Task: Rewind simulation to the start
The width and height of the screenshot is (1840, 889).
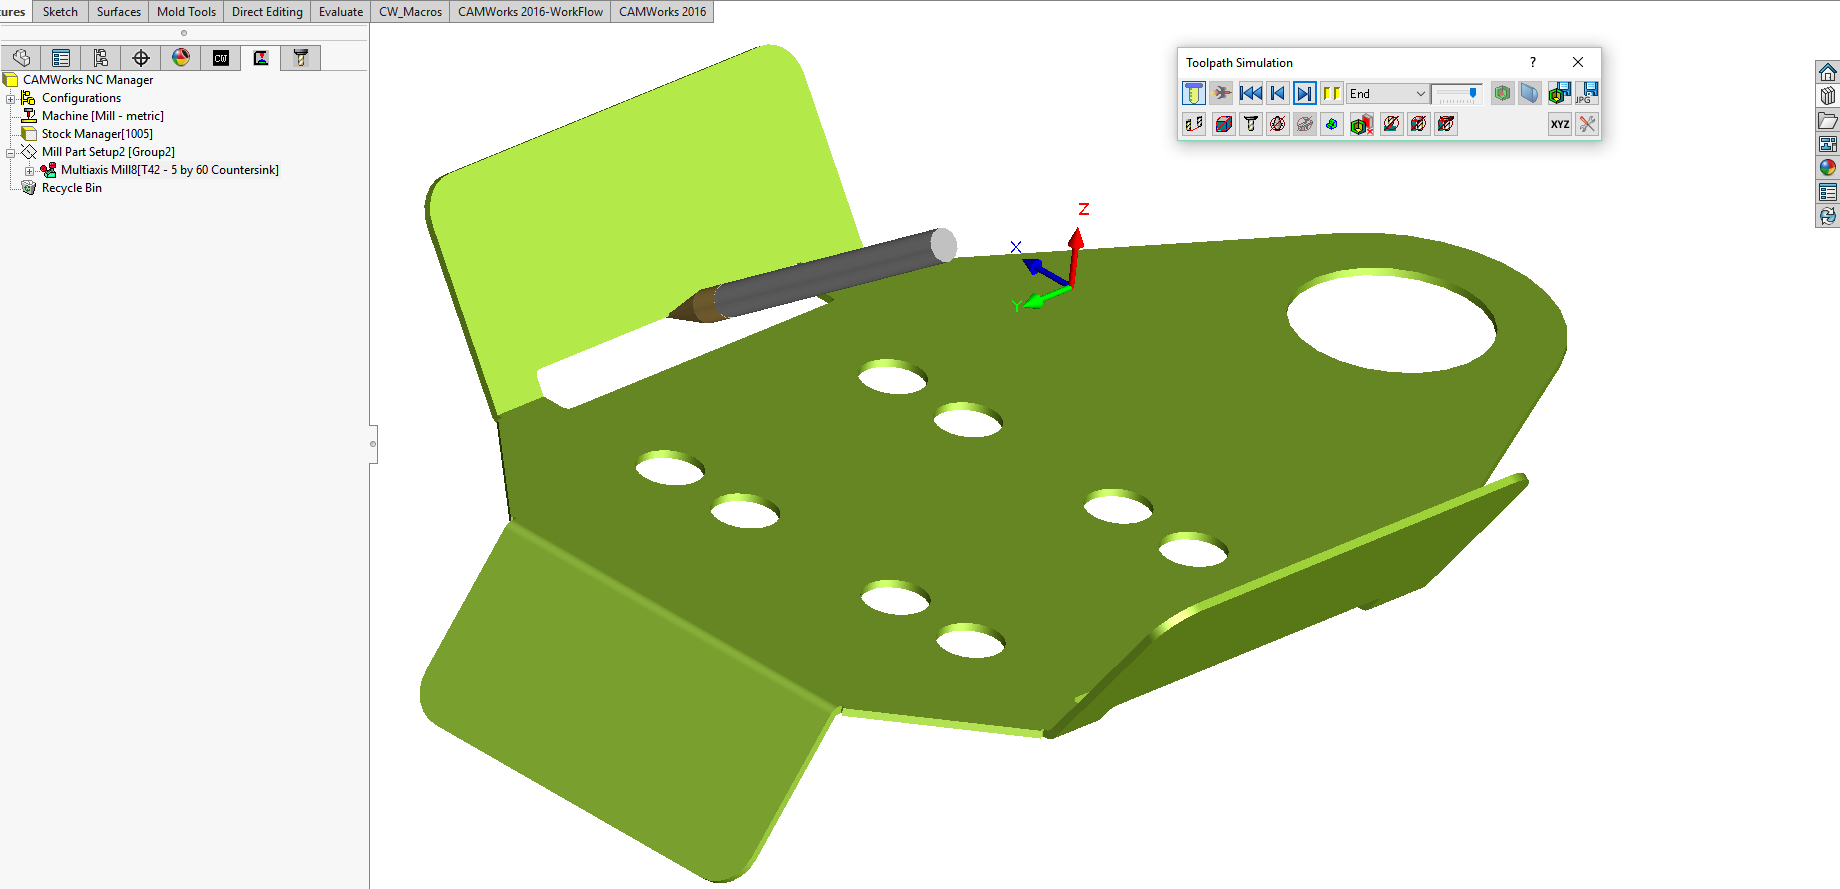Action: 1250,94
